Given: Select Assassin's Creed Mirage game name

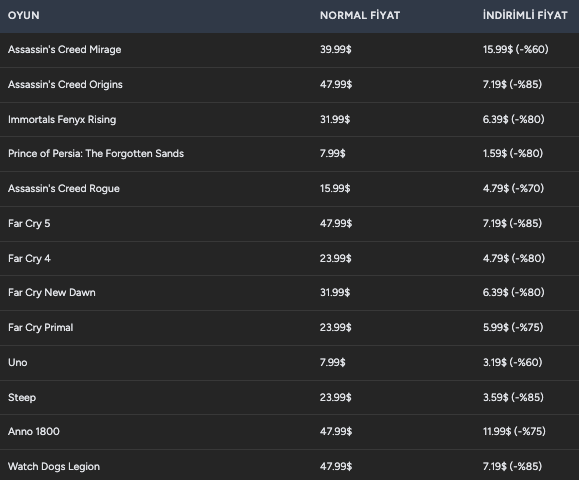Looking at the screenshot, I should tap(65, 49).
